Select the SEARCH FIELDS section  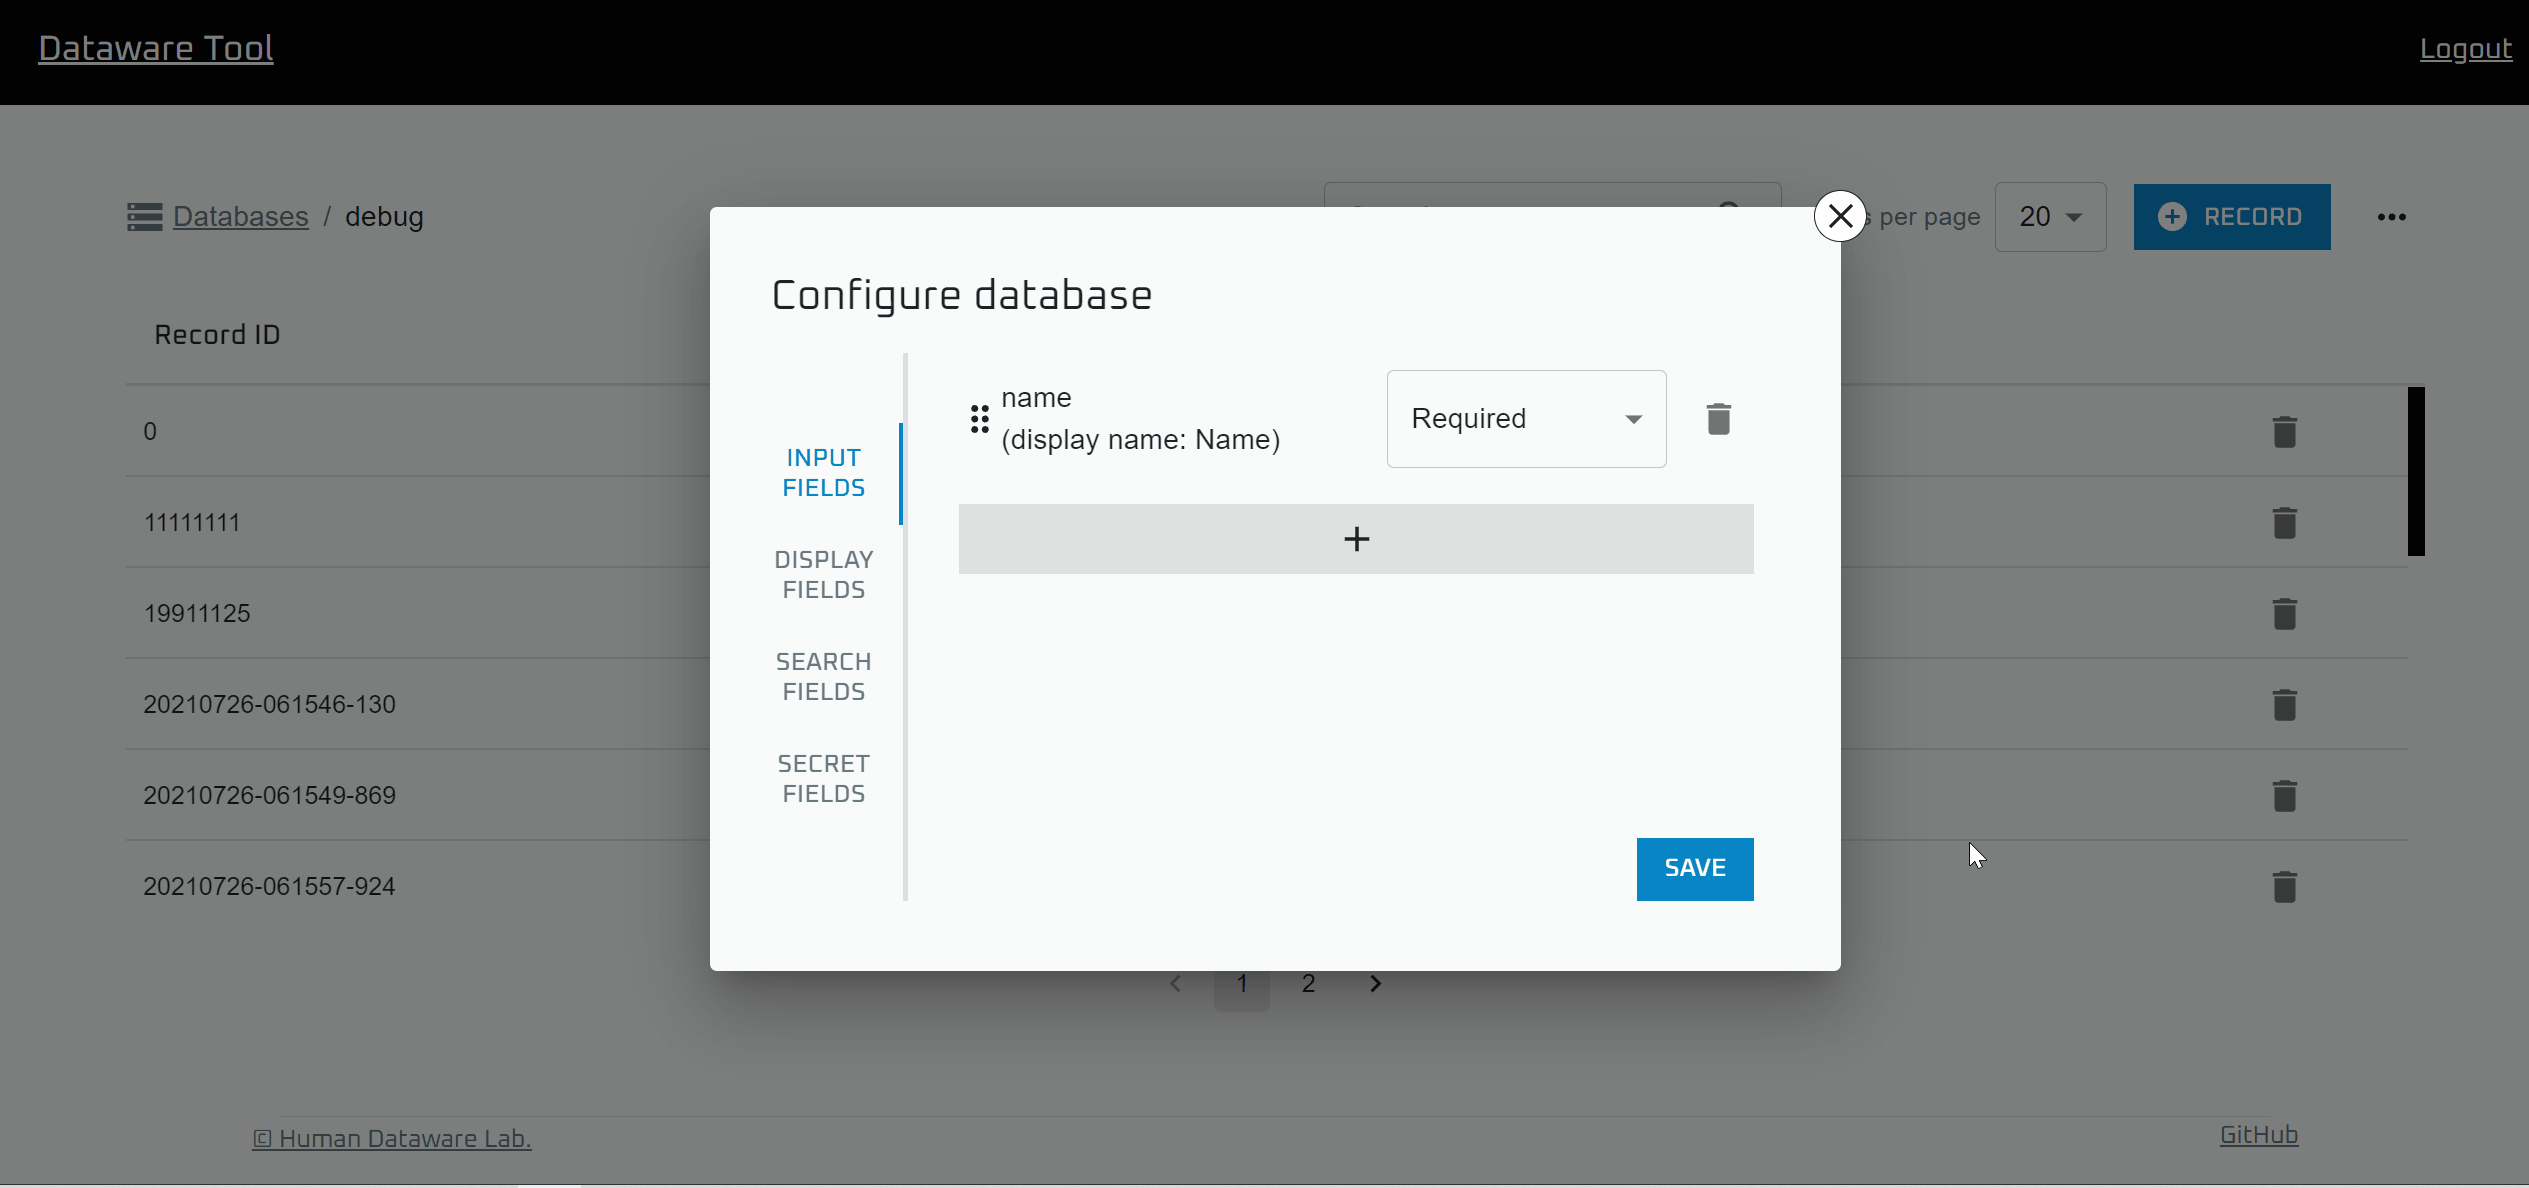point(822,676)
